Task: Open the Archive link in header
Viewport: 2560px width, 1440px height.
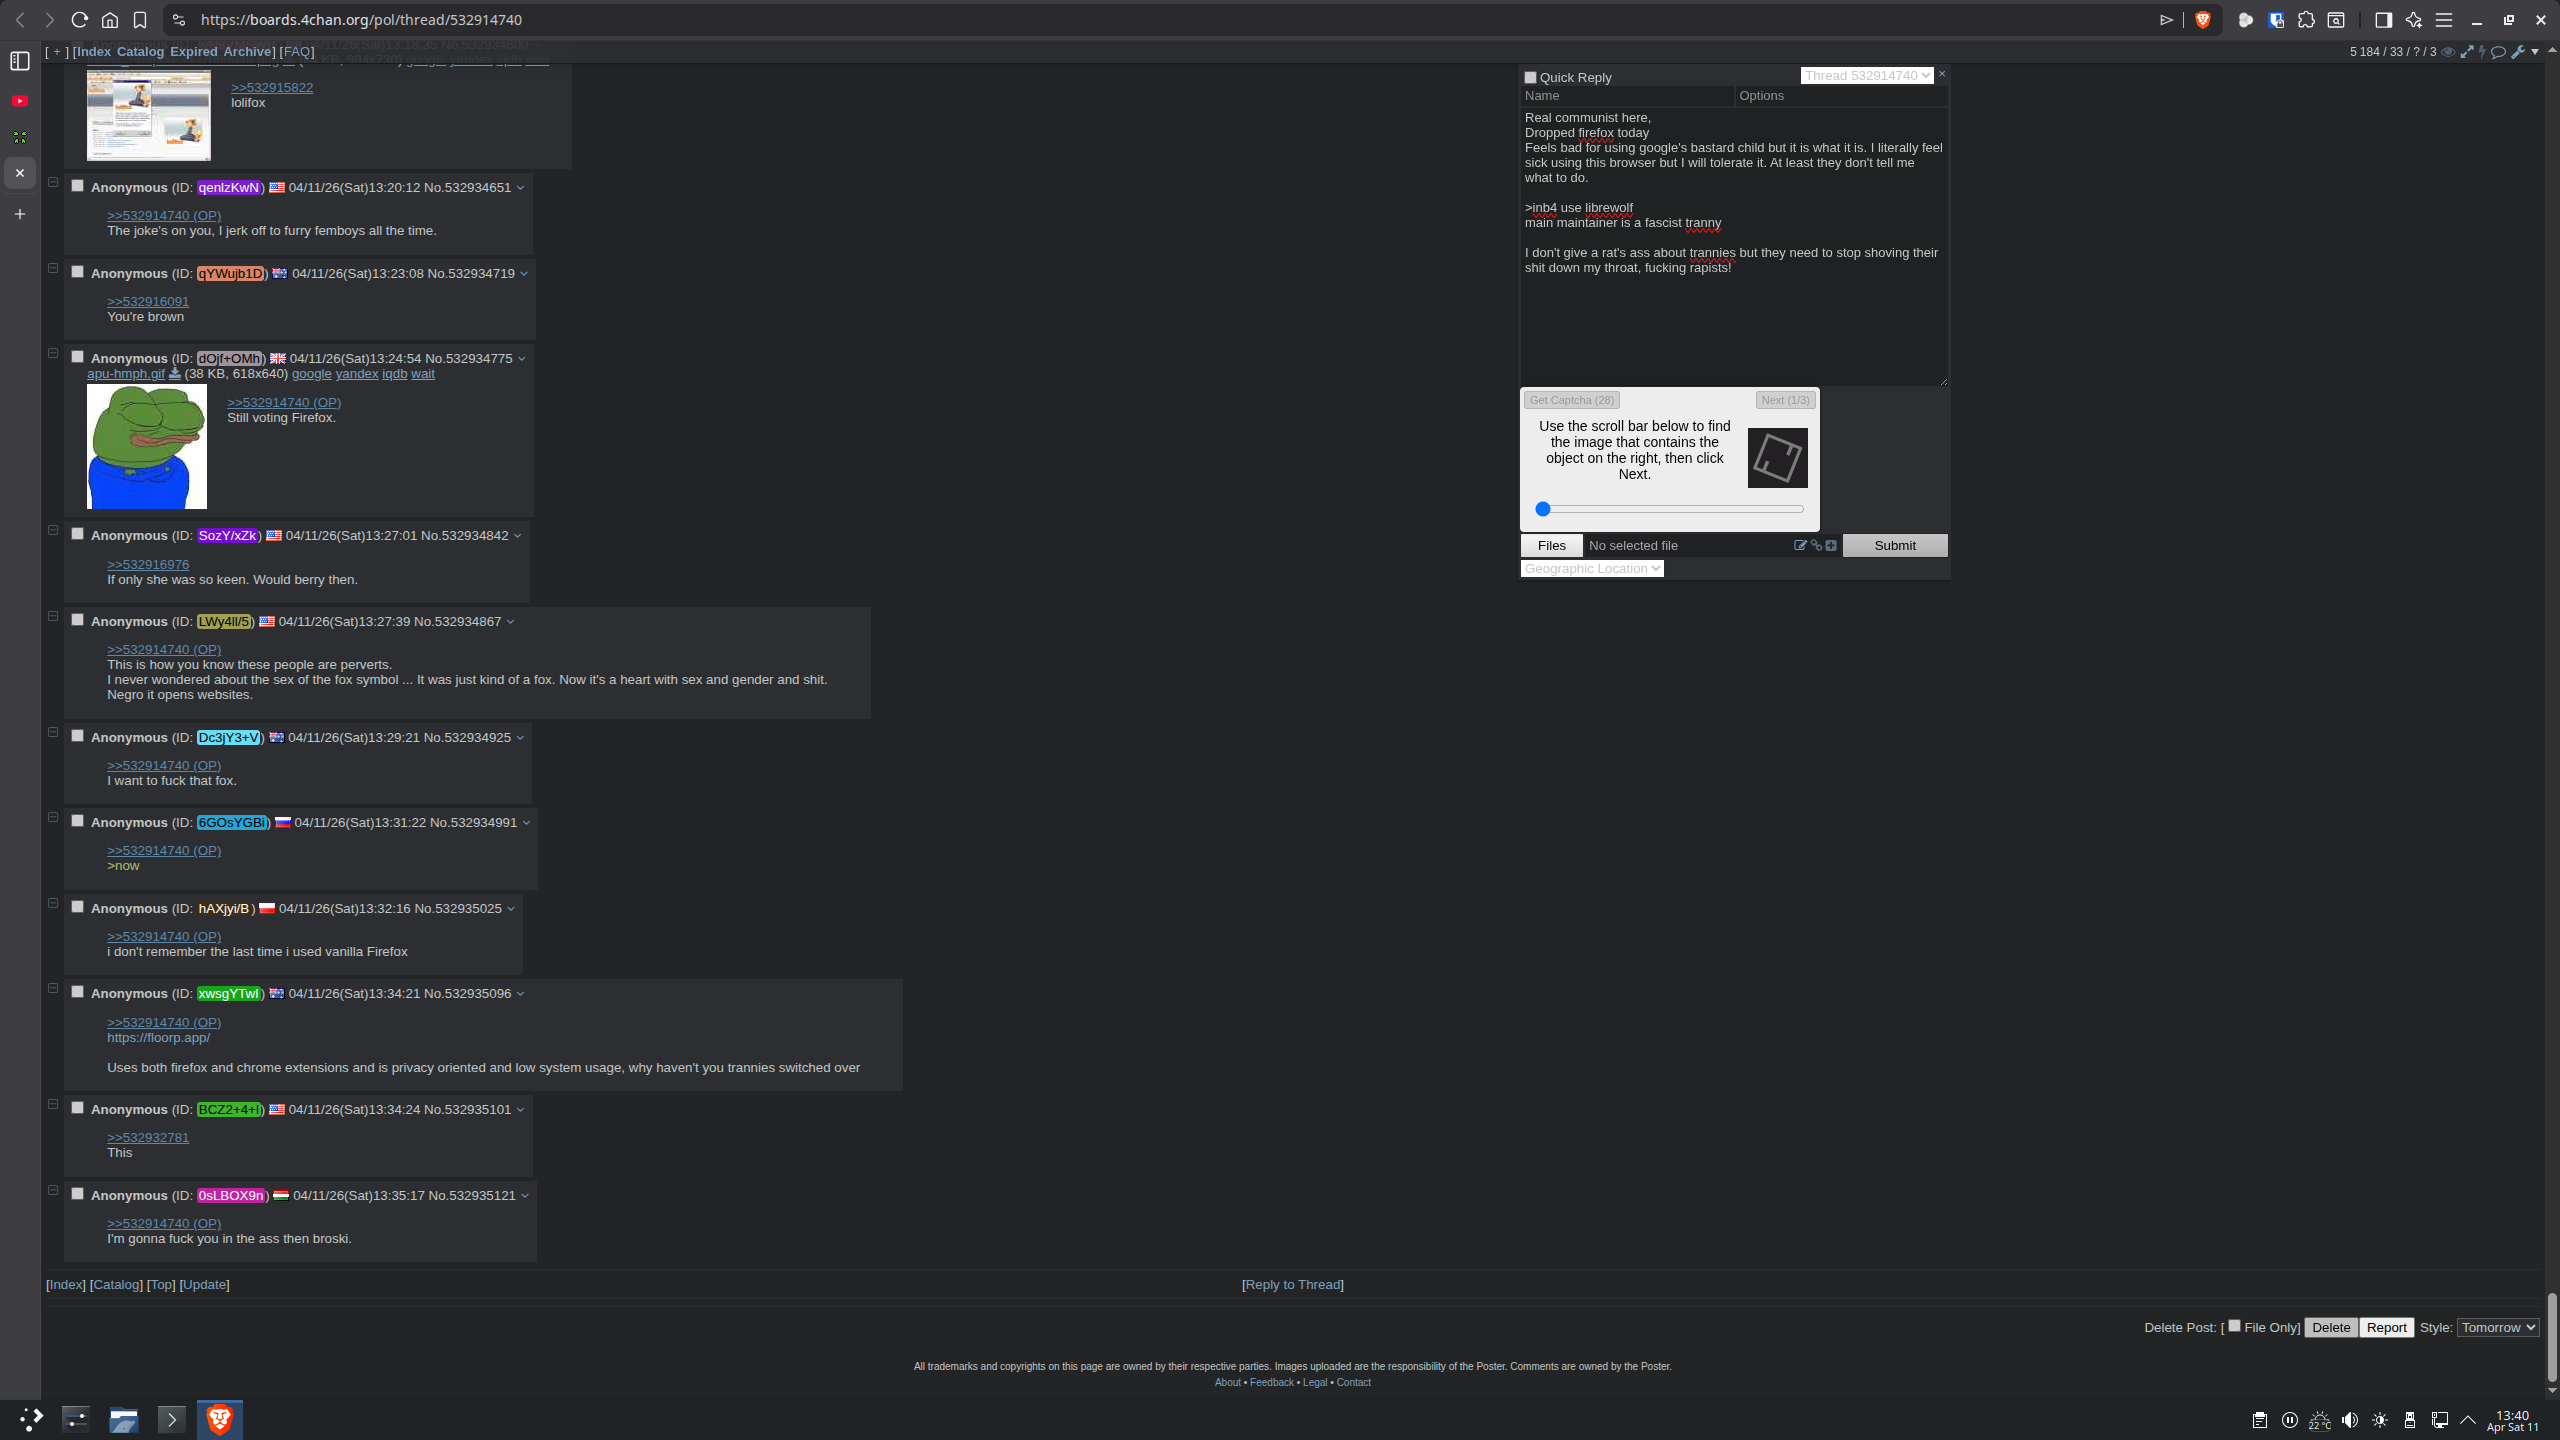Action: tap(247, 52)
